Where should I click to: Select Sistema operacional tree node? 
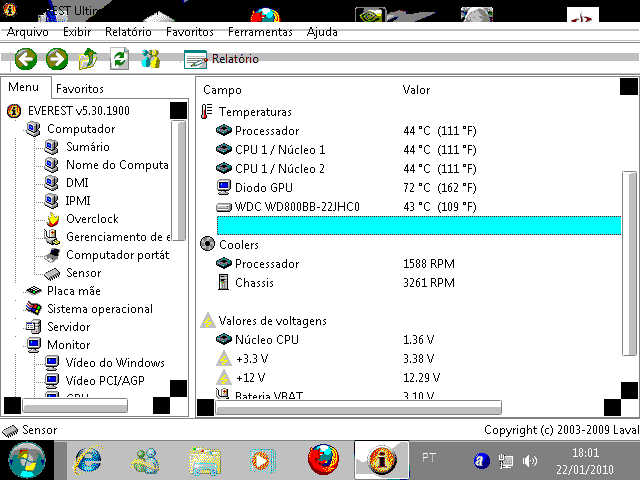(x=100, y=309)
